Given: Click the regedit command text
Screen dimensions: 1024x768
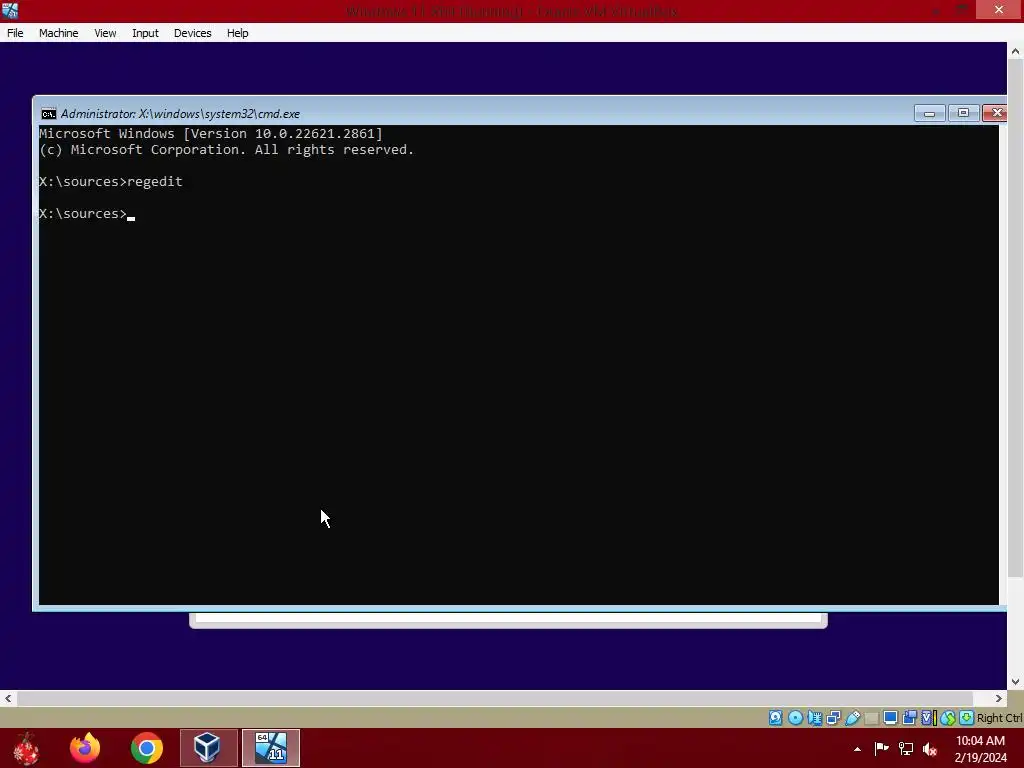Looking at the screenshot, I should 155,182.
